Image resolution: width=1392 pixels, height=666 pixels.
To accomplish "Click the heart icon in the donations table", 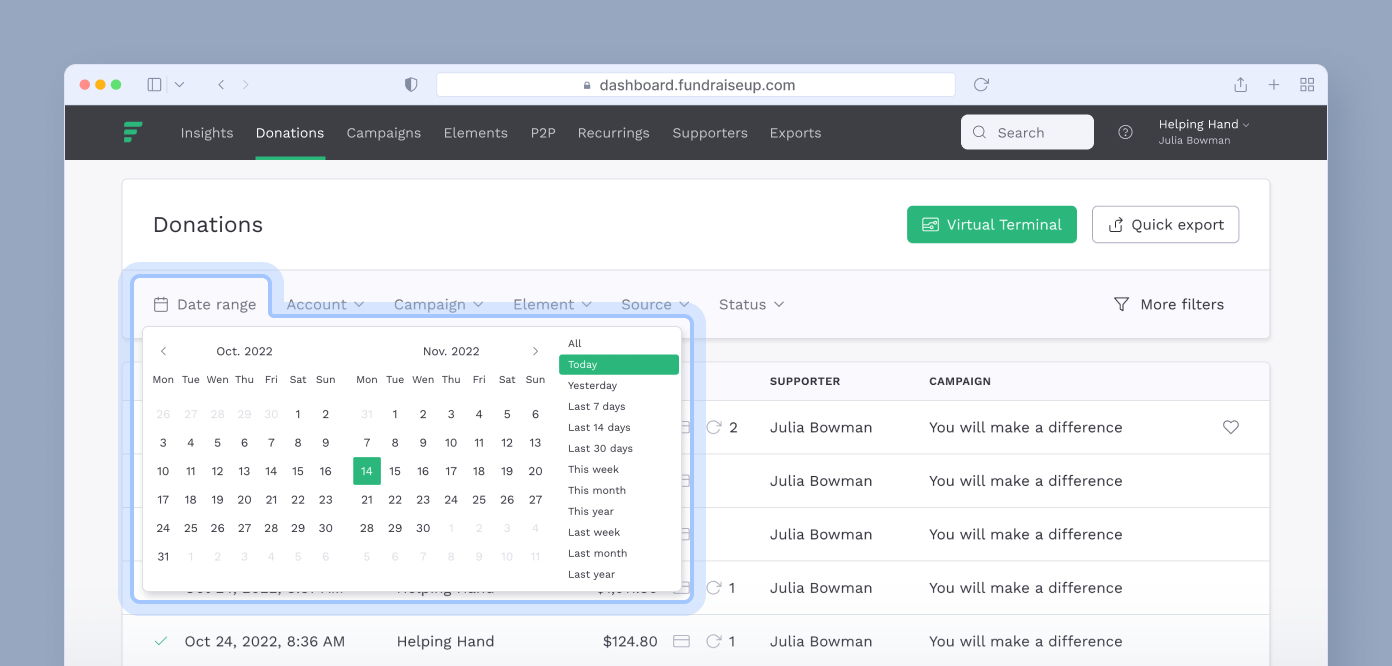I will pyautogui.click(x=1231, y=427).
